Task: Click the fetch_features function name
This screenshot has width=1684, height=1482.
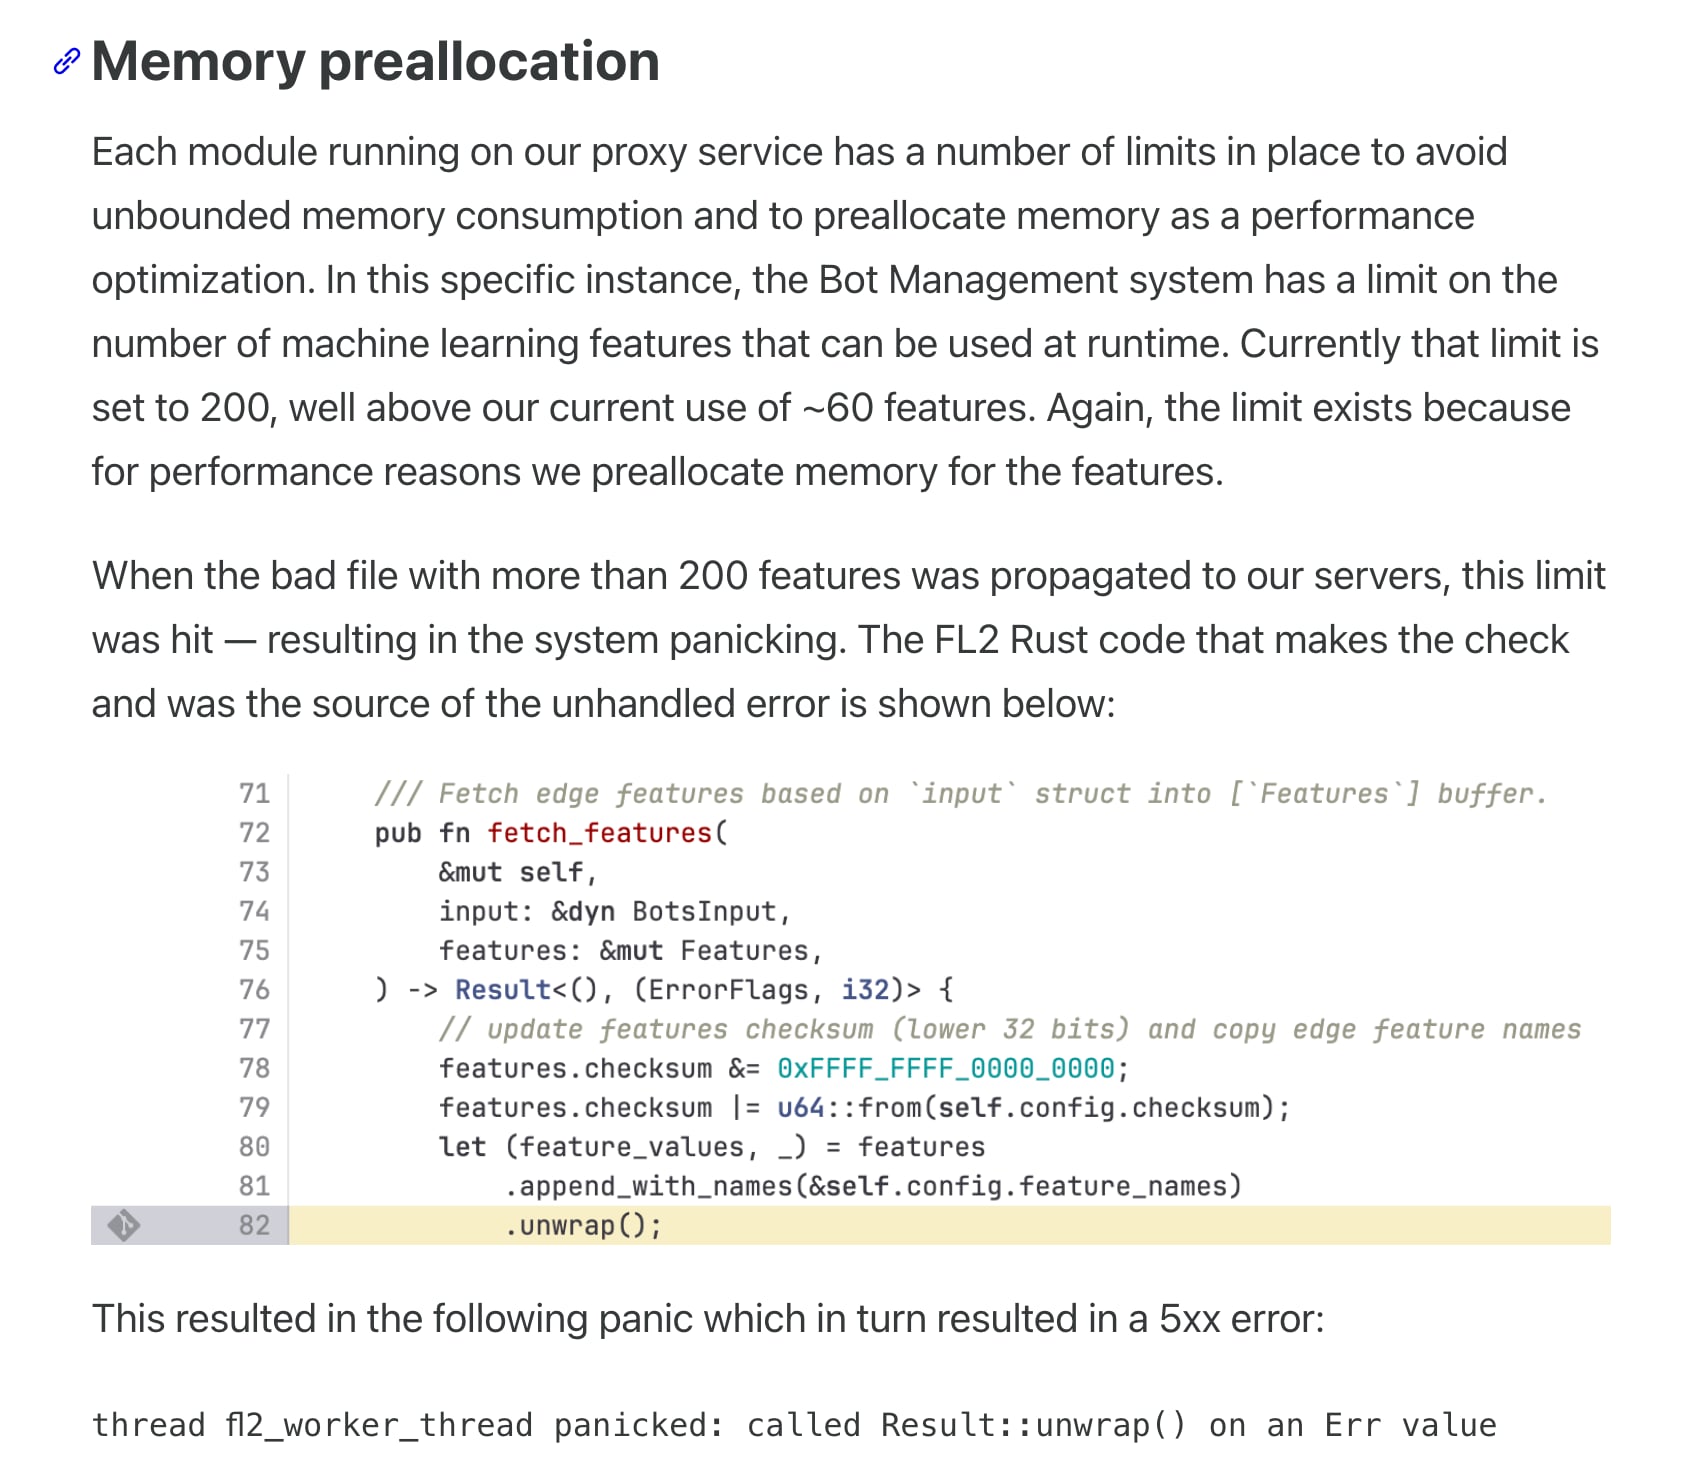Action: (598, 833)
